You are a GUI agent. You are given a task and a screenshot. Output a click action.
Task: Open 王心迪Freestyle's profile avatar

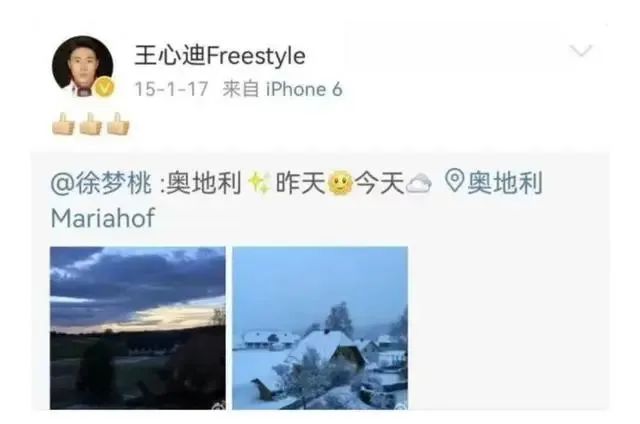pos(83,66)
